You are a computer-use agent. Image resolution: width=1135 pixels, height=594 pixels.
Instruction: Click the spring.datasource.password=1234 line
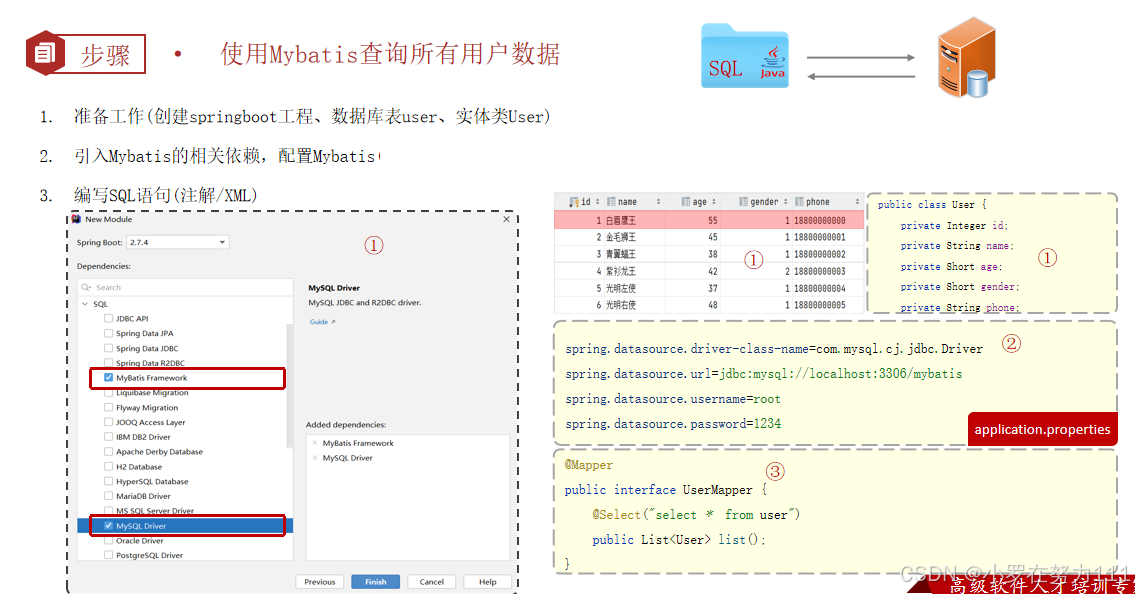(672, 424)
